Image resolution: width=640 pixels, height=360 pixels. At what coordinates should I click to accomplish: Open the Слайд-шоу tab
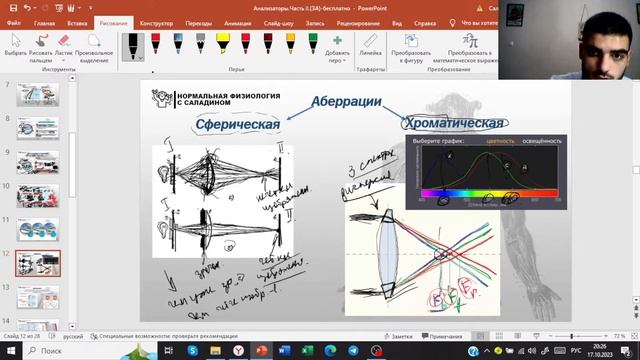[x=278, y=23]
